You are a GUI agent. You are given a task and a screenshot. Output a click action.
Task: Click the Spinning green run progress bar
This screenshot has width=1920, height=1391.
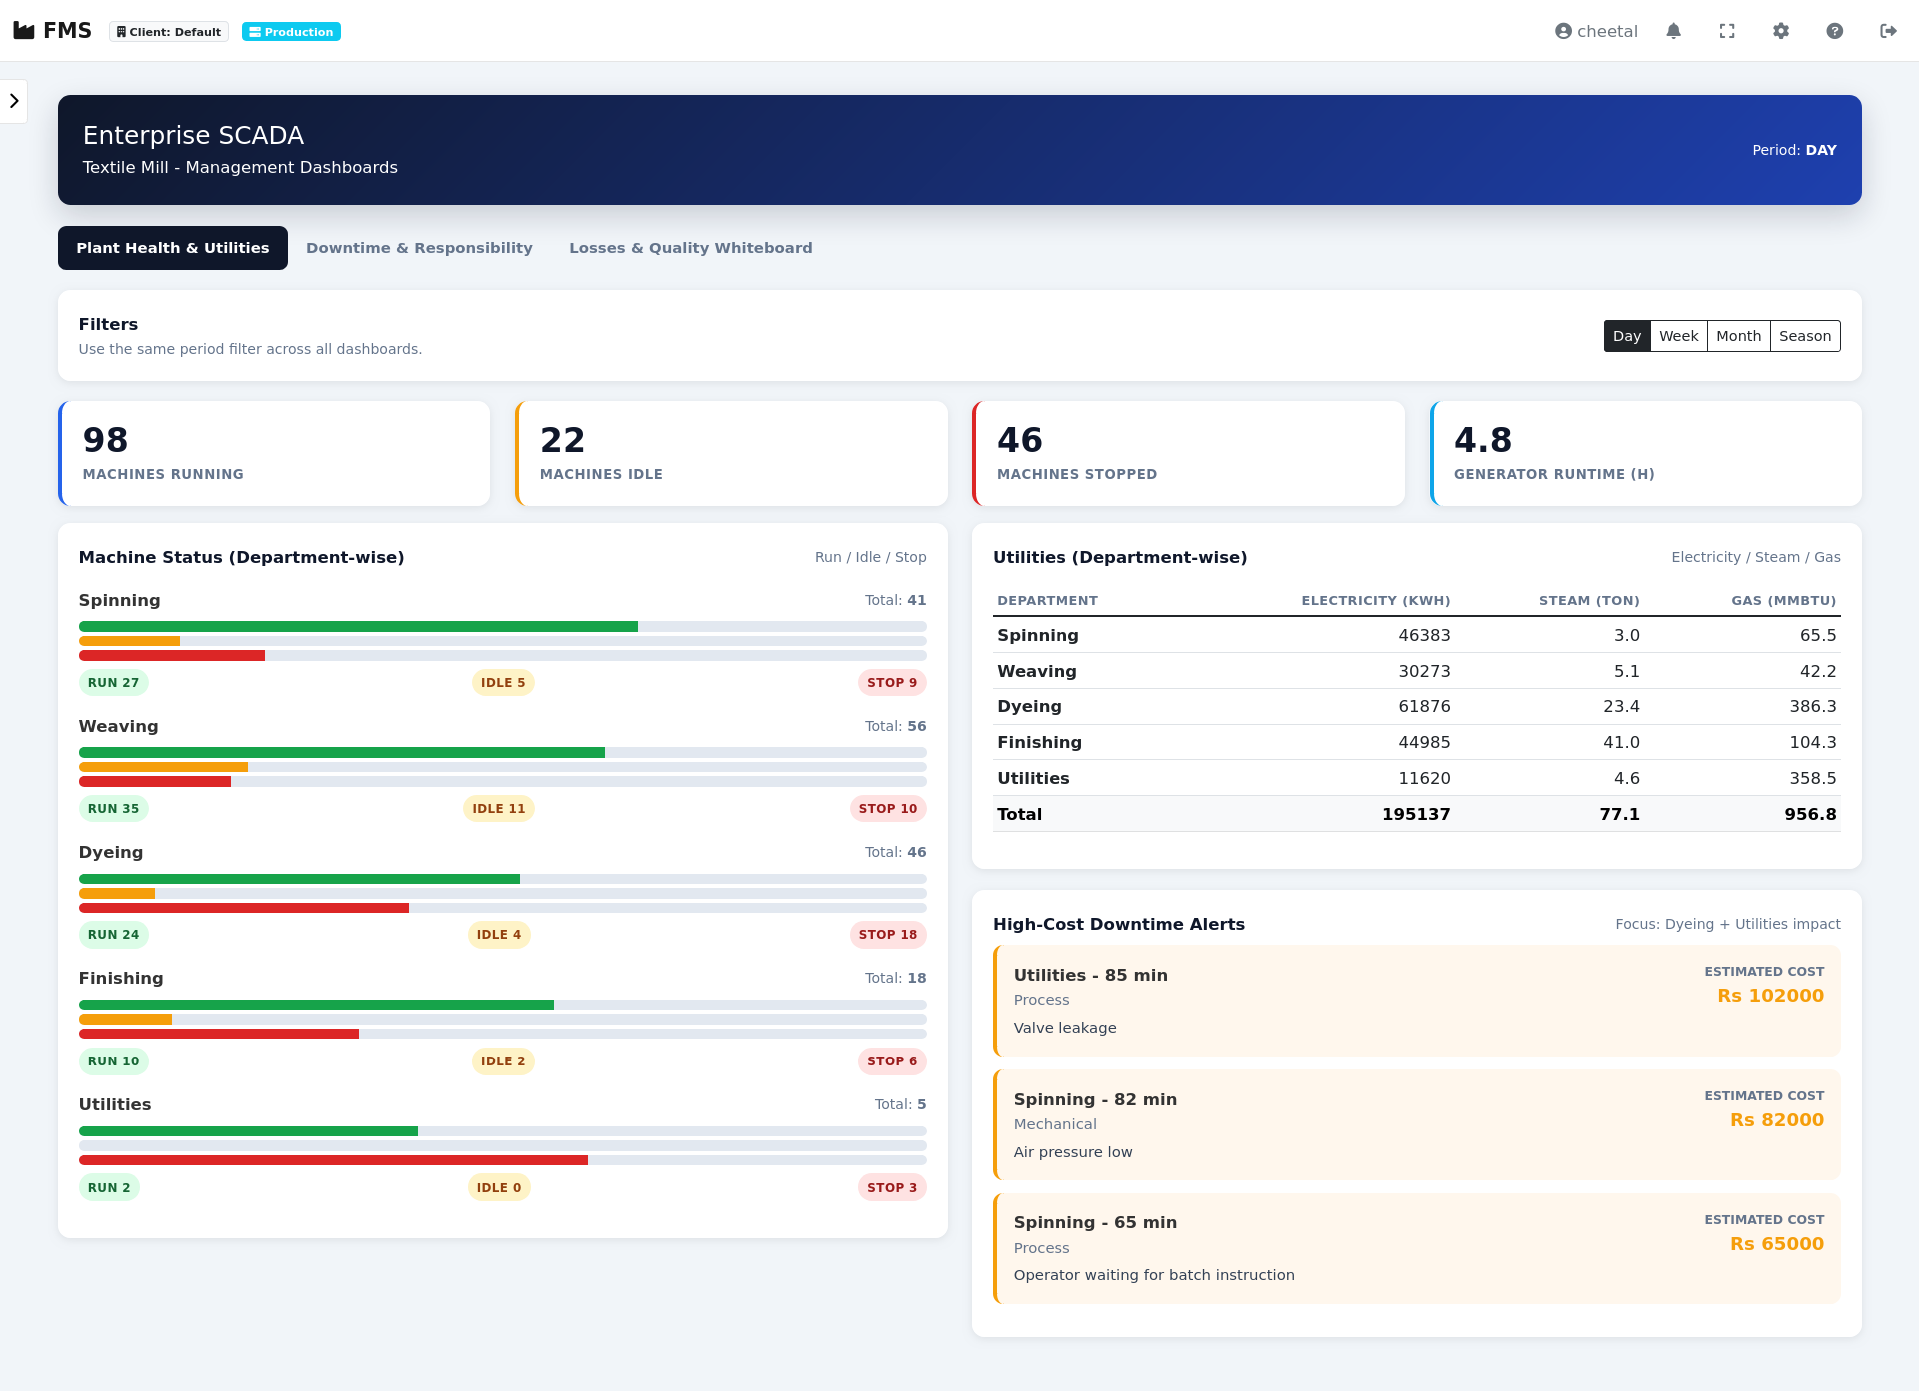tap(357, 626)
